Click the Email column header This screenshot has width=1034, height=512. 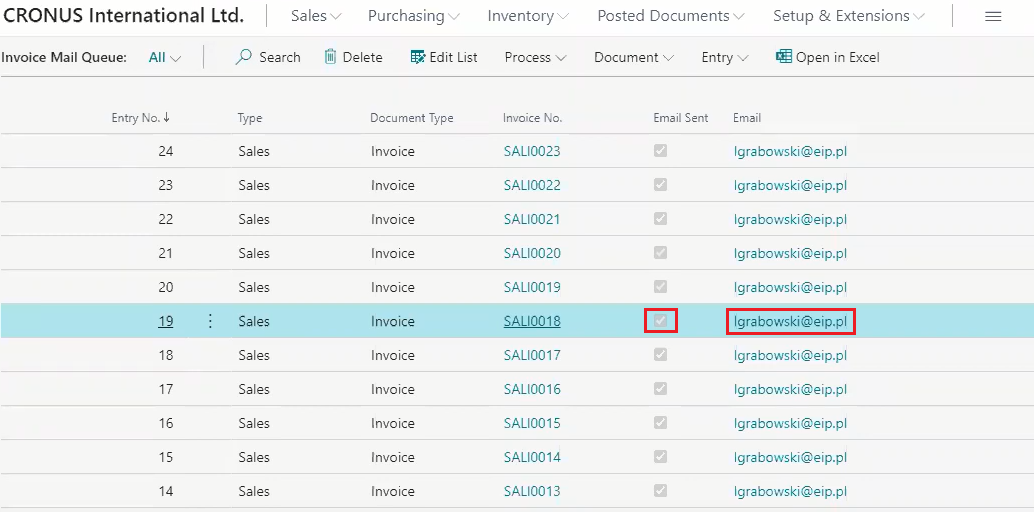pyautogui.click(x=747, y=118)
